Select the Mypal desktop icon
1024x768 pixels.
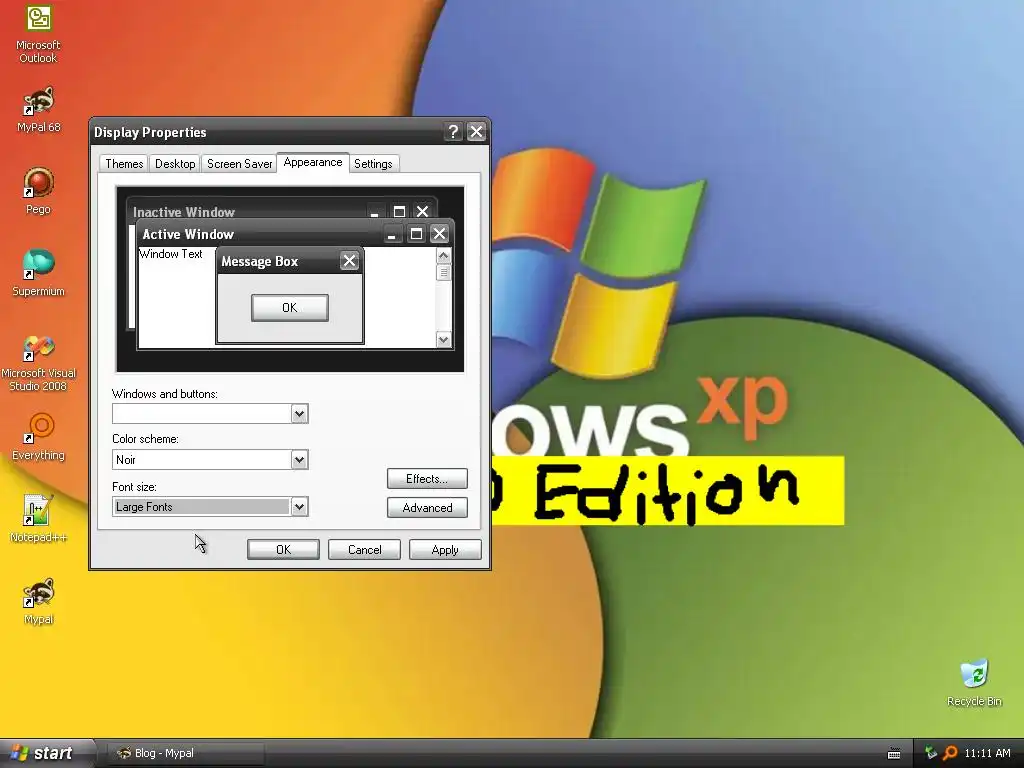(x=38, y=601)
